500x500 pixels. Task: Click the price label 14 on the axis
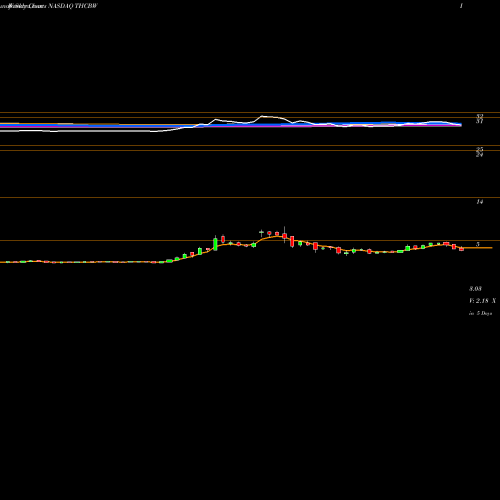pos(480,202)
